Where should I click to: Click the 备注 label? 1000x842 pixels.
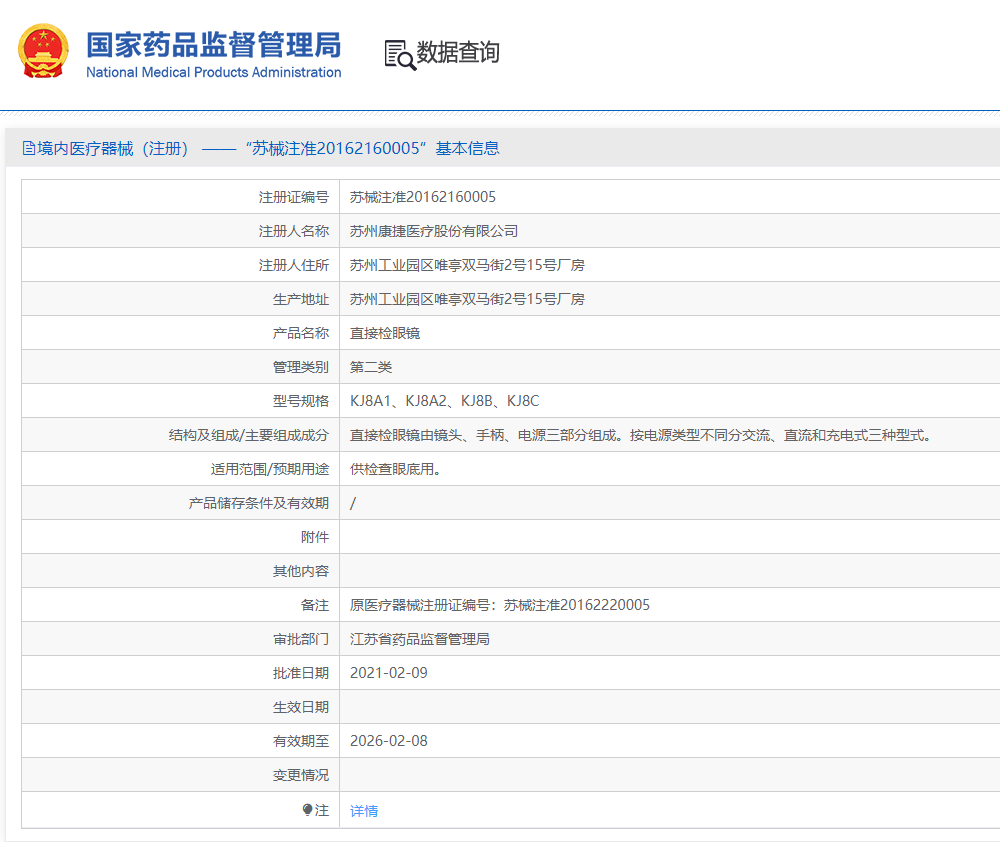pos(314,605)
